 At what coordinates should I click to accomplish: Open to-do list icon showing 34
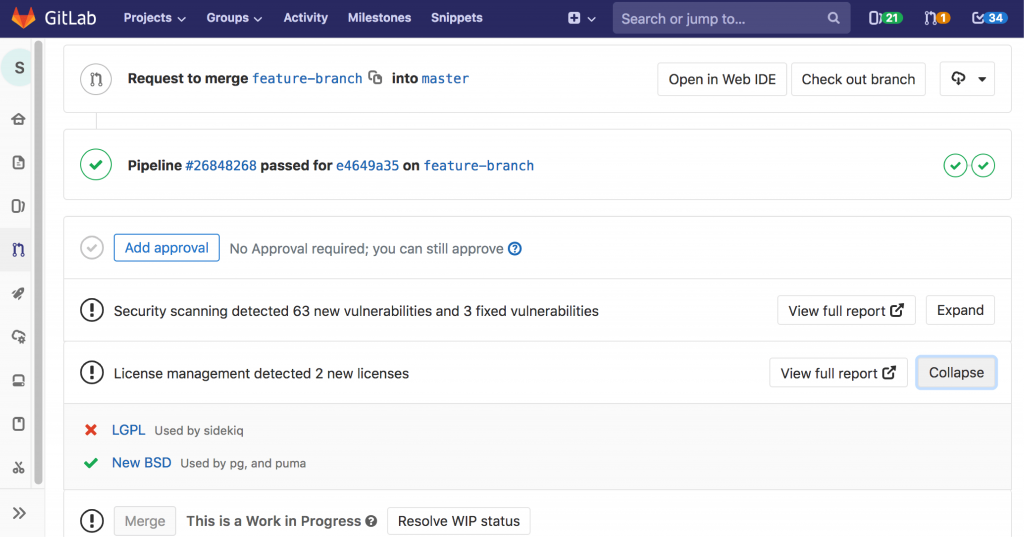pyautogui.click(x=989, y=18)
